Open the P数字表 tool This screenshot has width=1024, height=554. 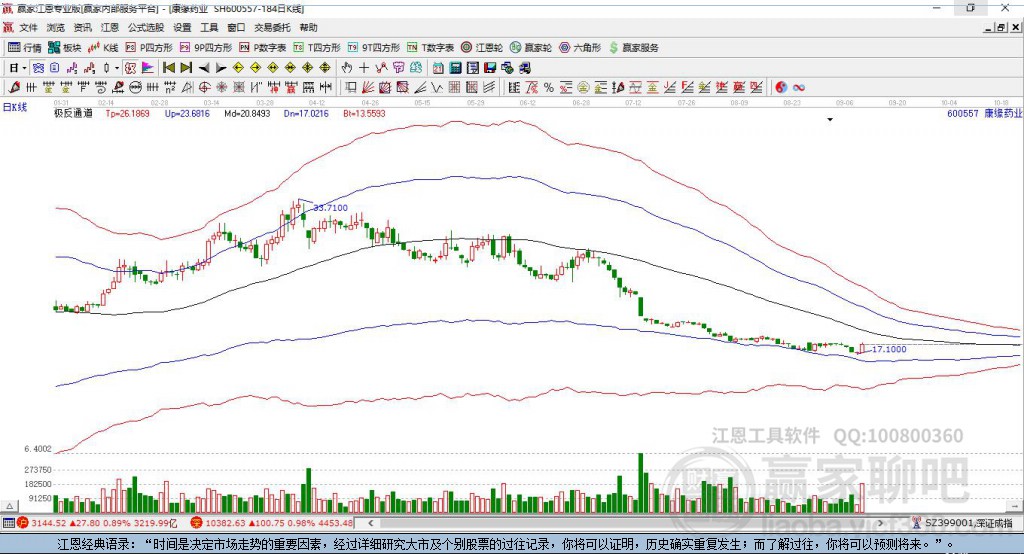pos(263,48)
